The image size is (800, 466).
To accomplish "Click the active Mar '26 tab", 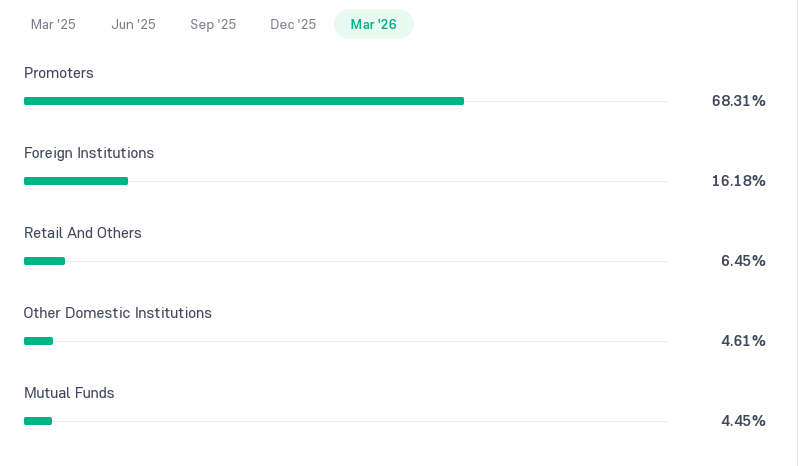I will tap(373, 24).
